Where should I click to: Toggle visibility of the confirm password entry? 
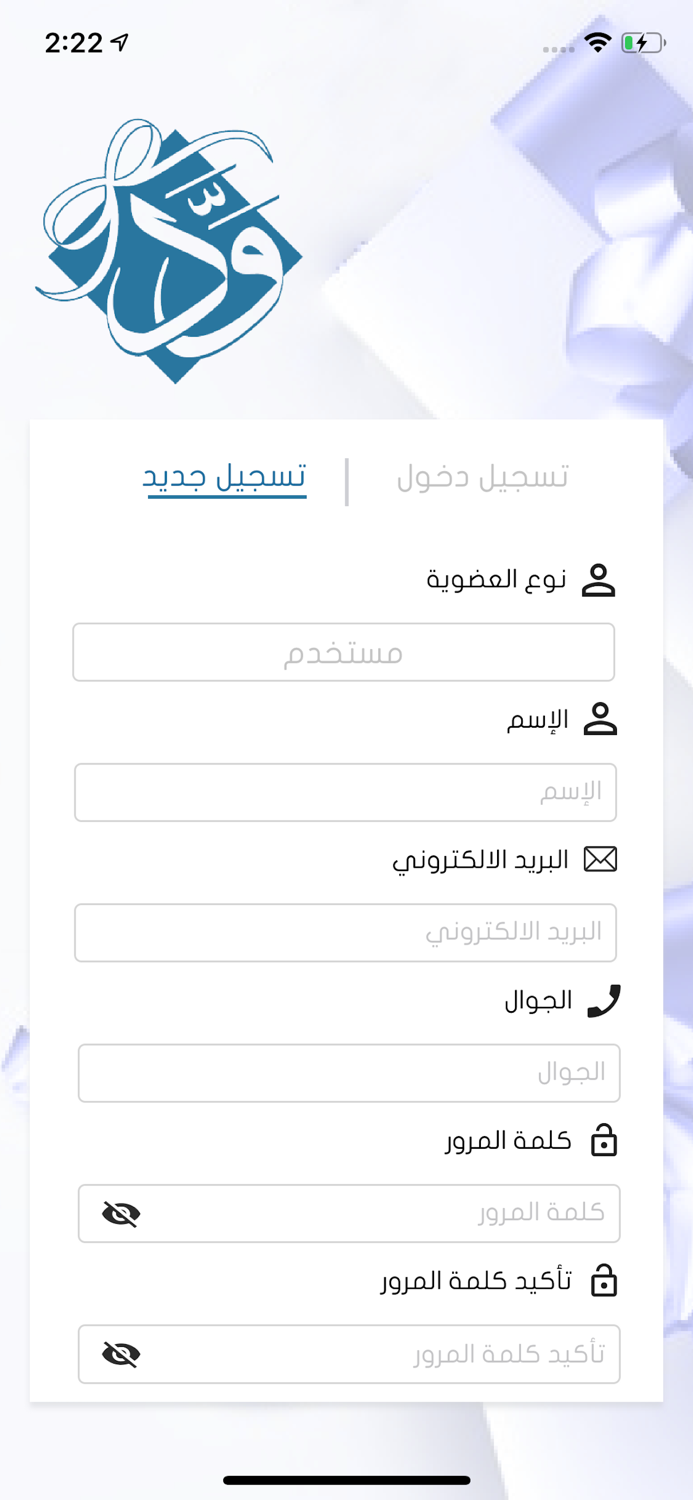121,1354
